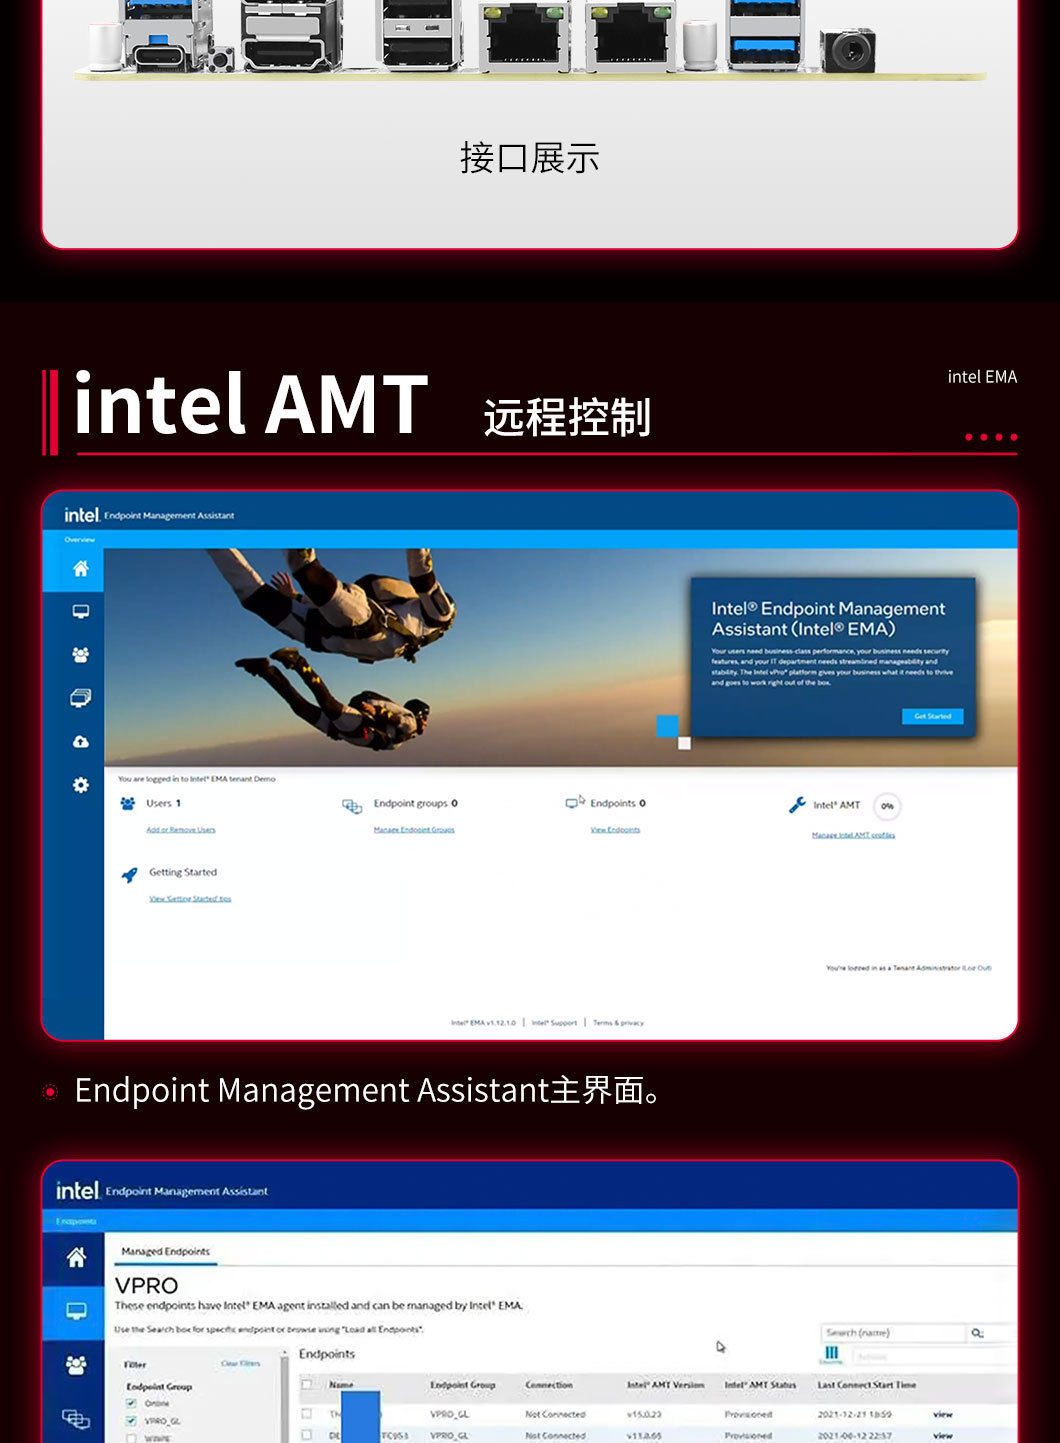Open Endpoint Groups icon in Endpoints screenshot sidebar
Image resolution: width=1060 pixels, height=1443 pixels.
(76, 1418)
